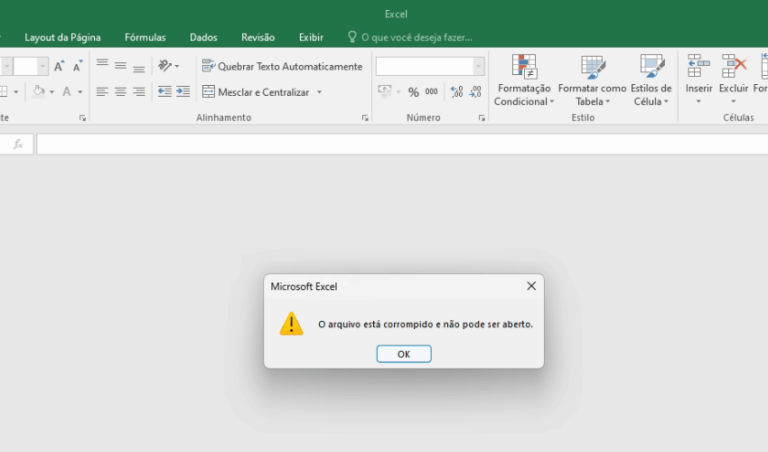
Task: Align text to middle of cell
Action: 120,66
